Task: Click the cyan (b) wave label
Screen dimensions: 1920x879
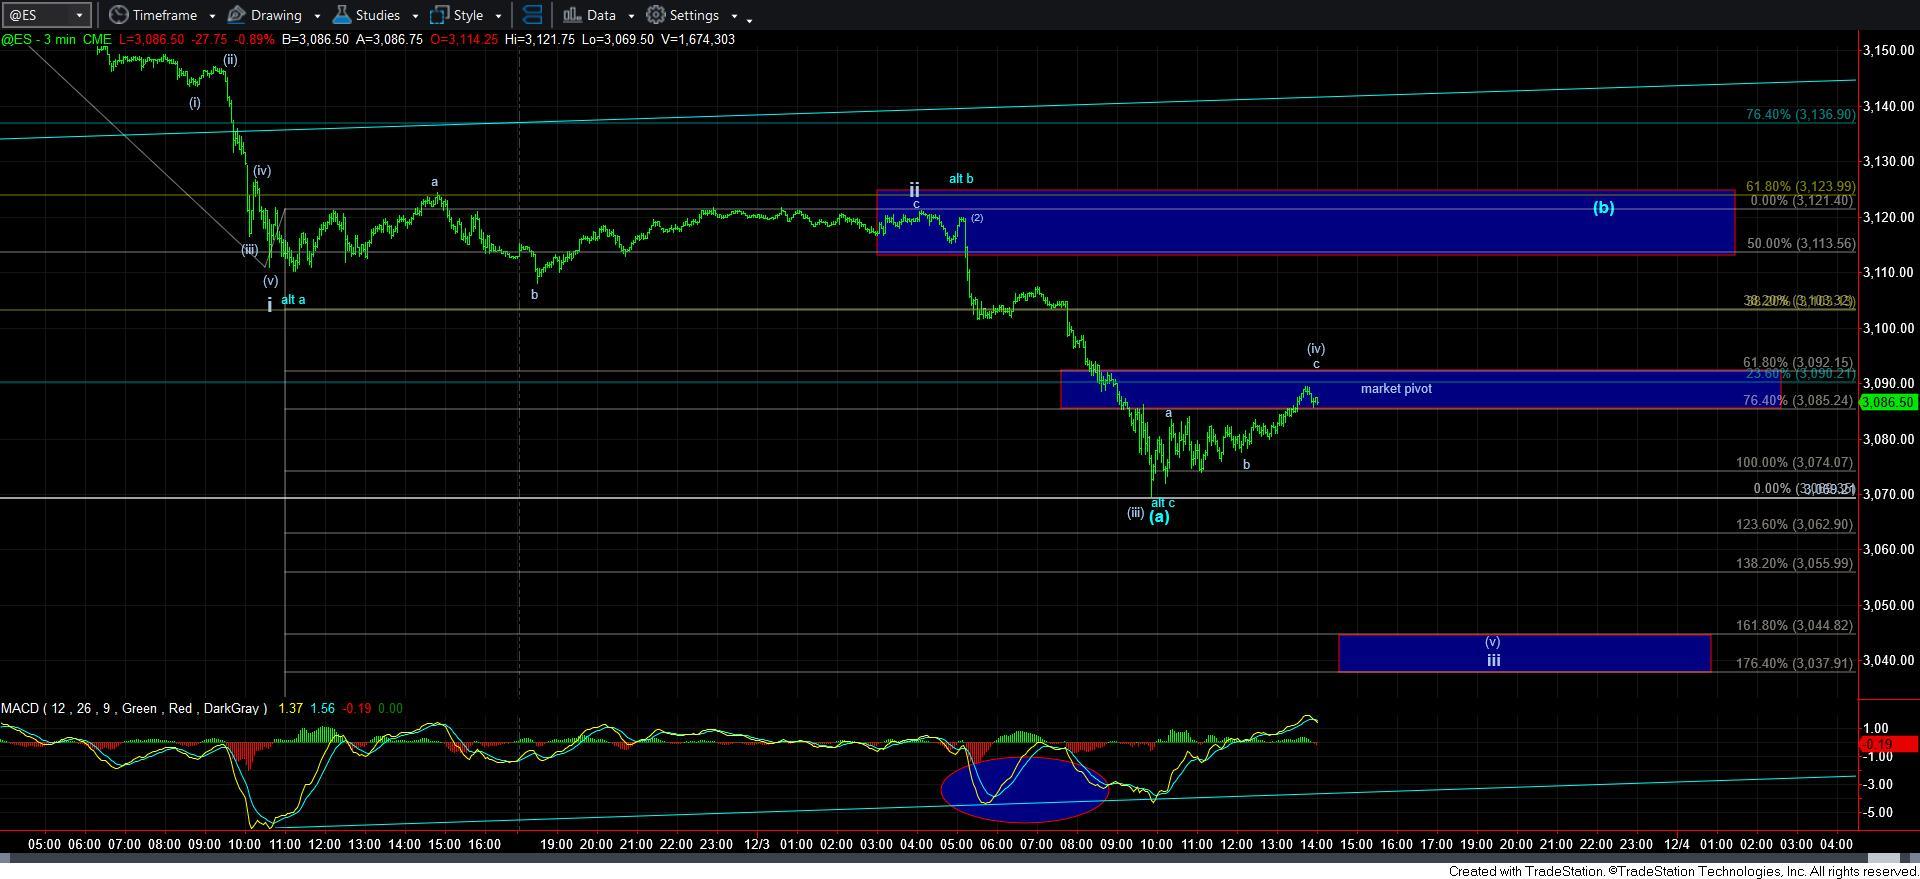Action: pos(1603,208)
